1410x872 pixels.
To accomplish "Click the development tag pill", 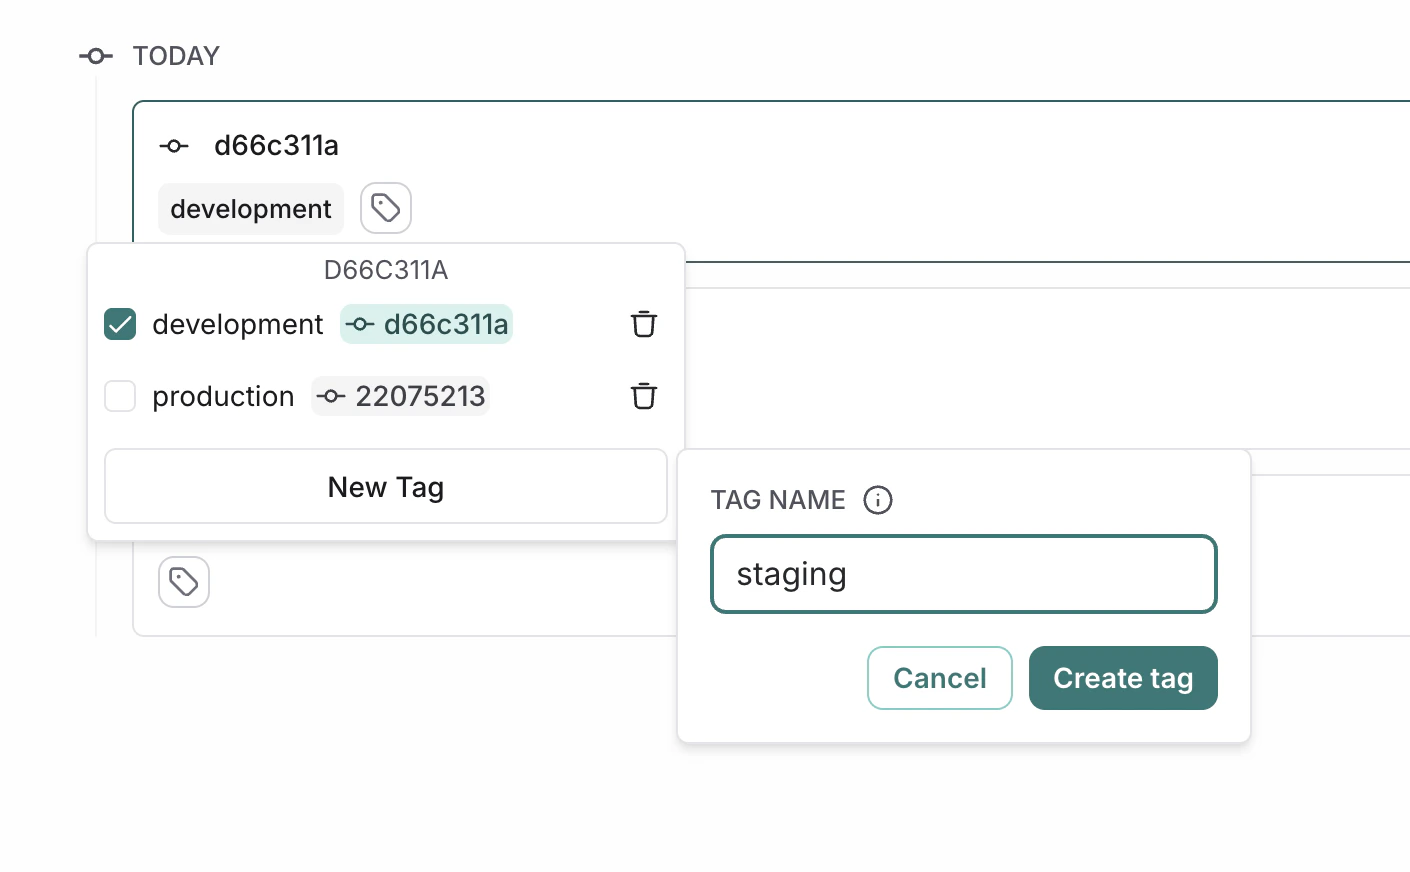I will click(x=251, y=208).
